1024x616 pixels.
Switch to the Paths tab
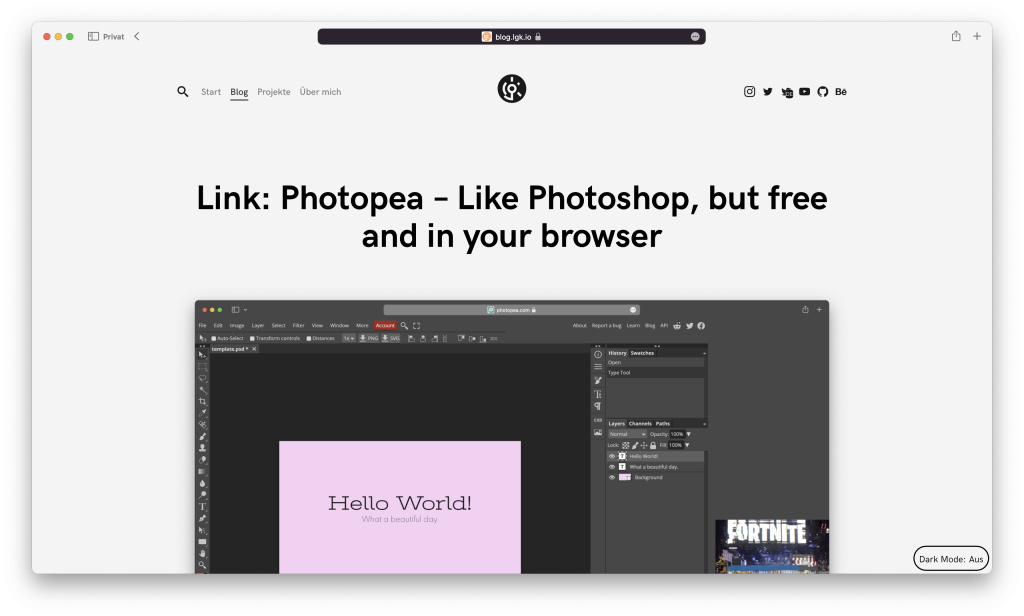coord(663,423)
